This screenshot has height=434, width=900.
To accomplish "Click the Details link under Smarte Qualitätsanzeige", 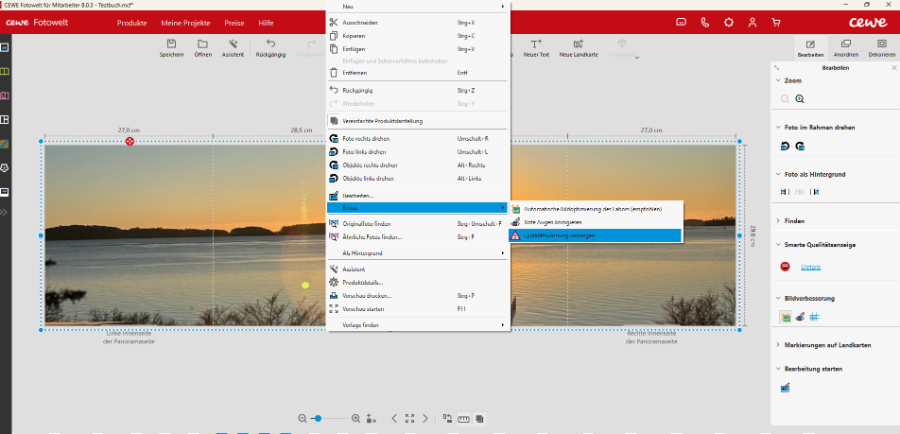I will [x=810, y=267].
